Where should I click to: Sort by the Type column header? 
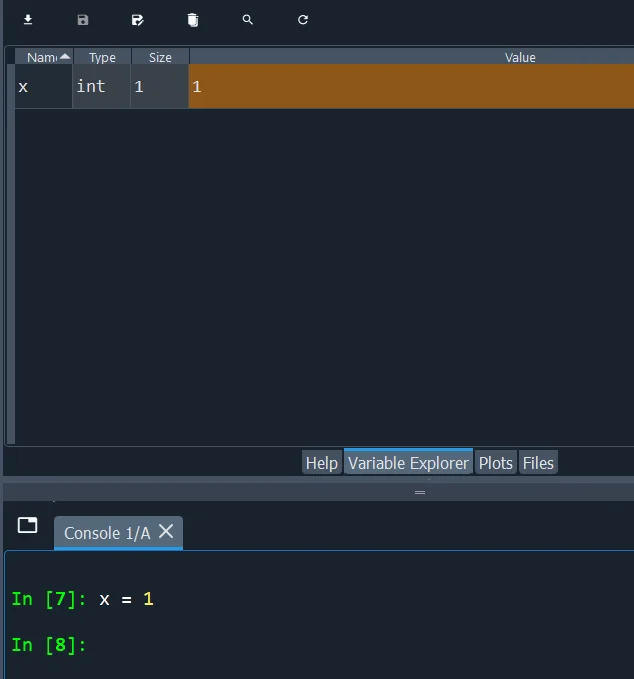pyautogui.click(x=102, y=57)
